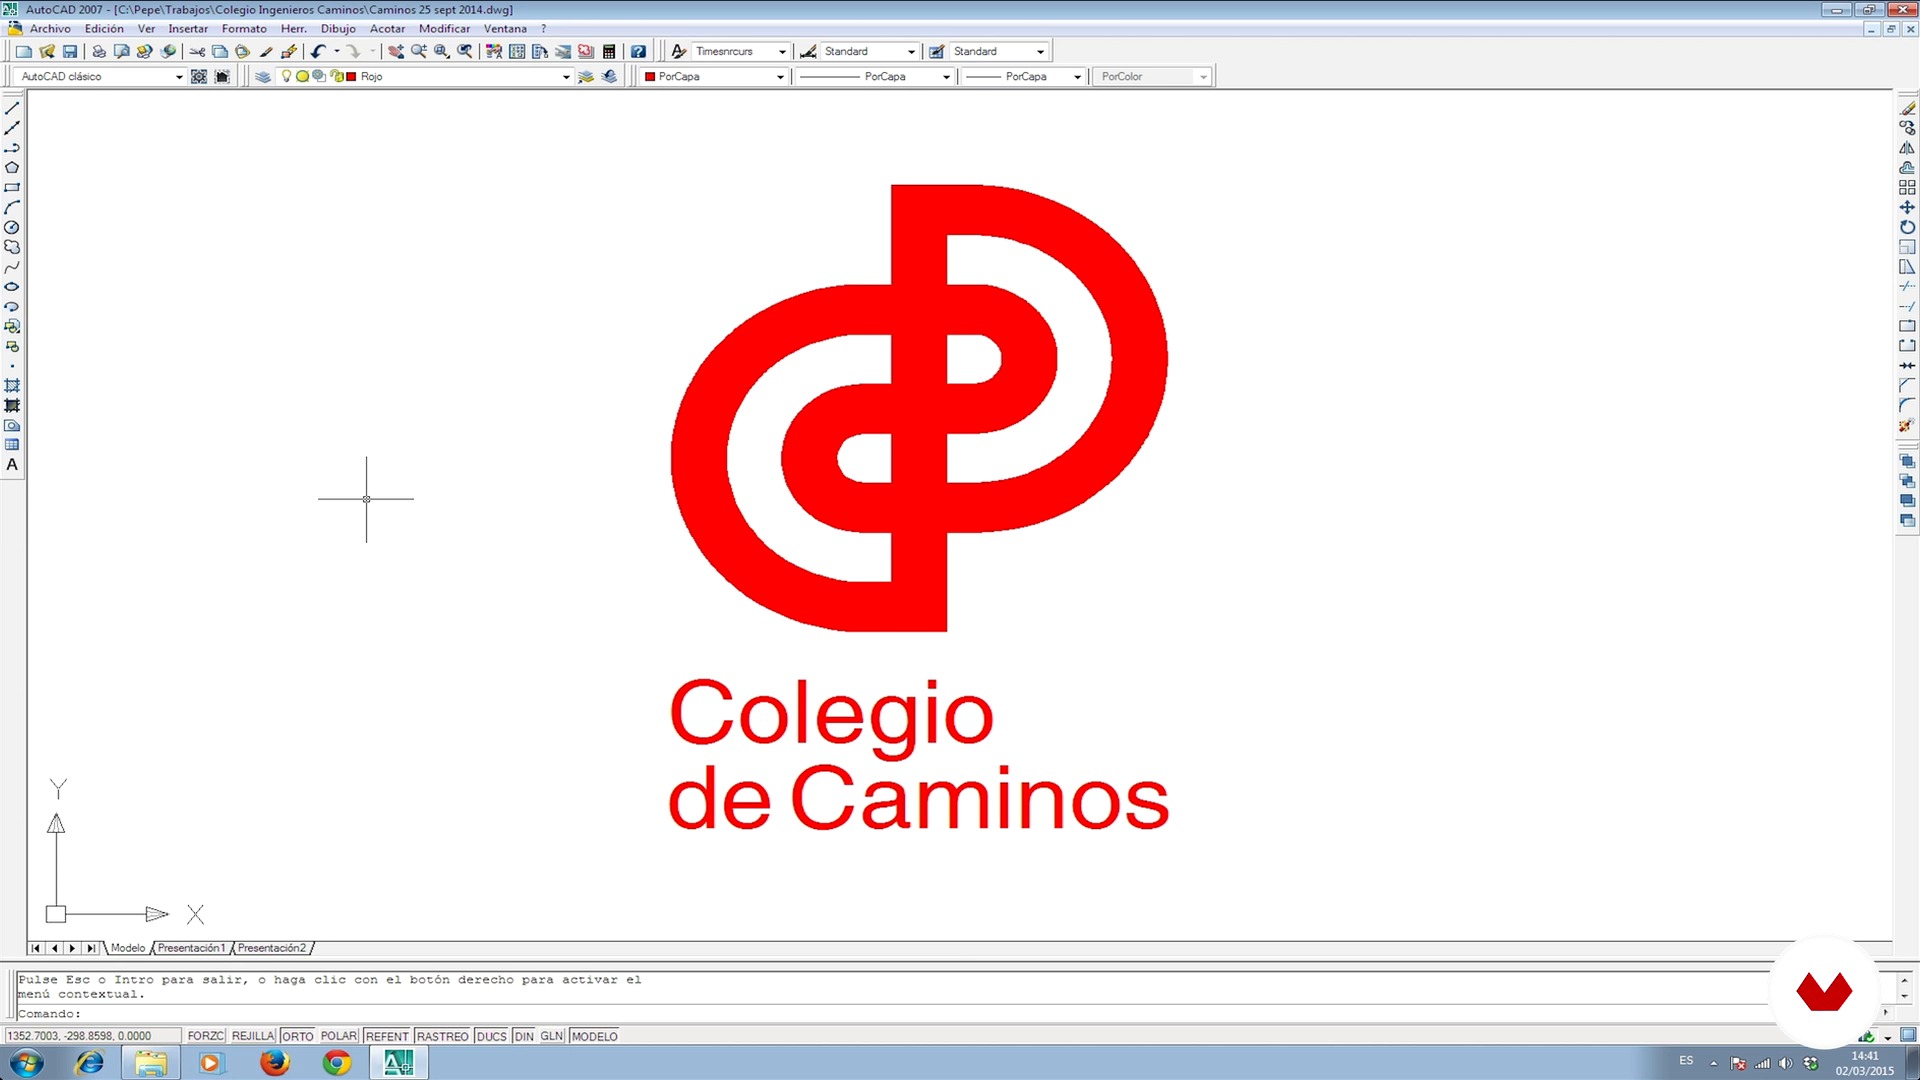Open the QuickCalc calculator icon
Image resolution: width=1920 pixels, height=1080 pixels.
[609, 51]
